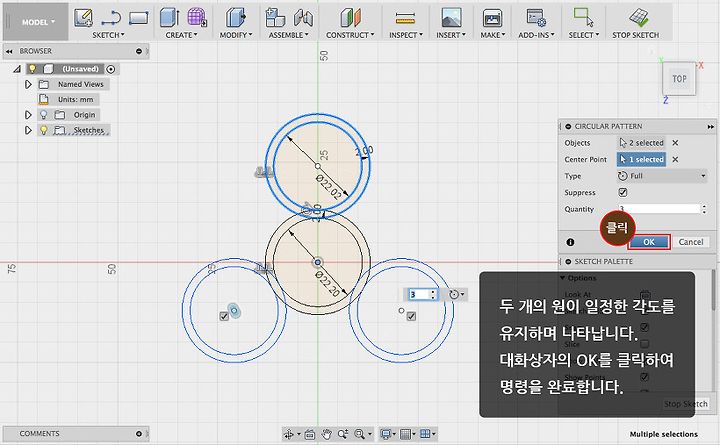Click the Zoom magnifier icon
720x445 pixels.
343,434
